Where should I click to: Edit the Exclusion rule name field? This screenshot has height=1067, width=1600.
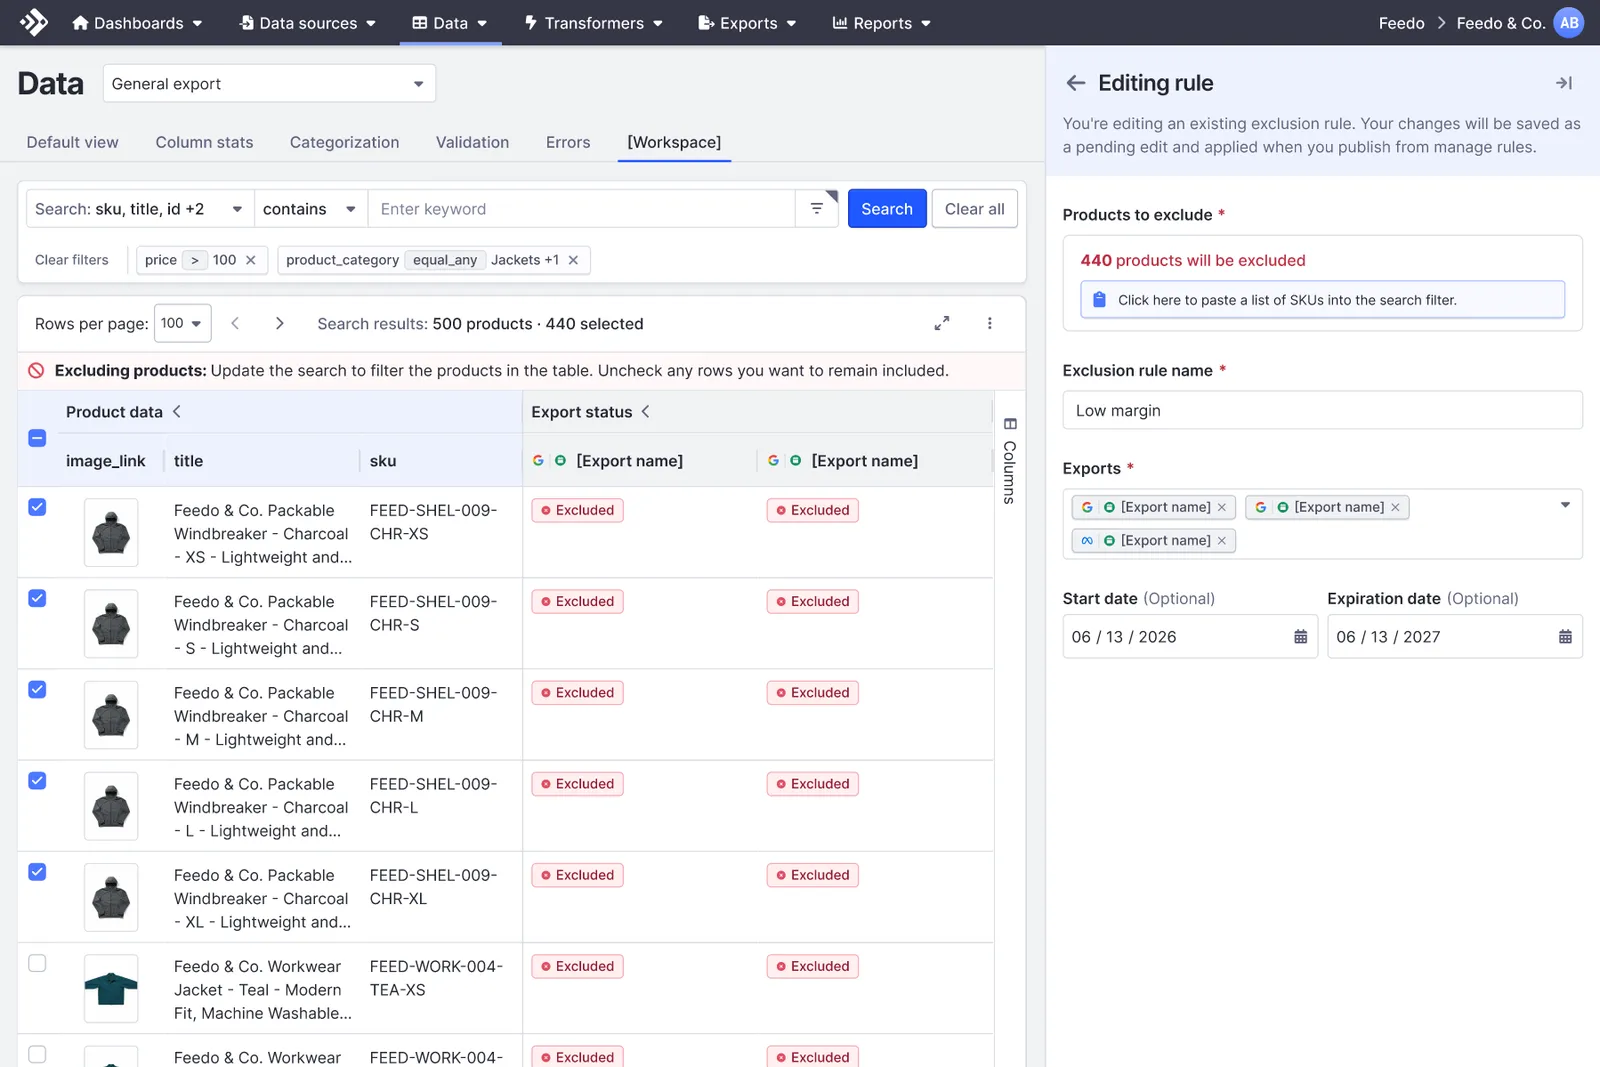pyautogui.click(x=1322, y=410)
